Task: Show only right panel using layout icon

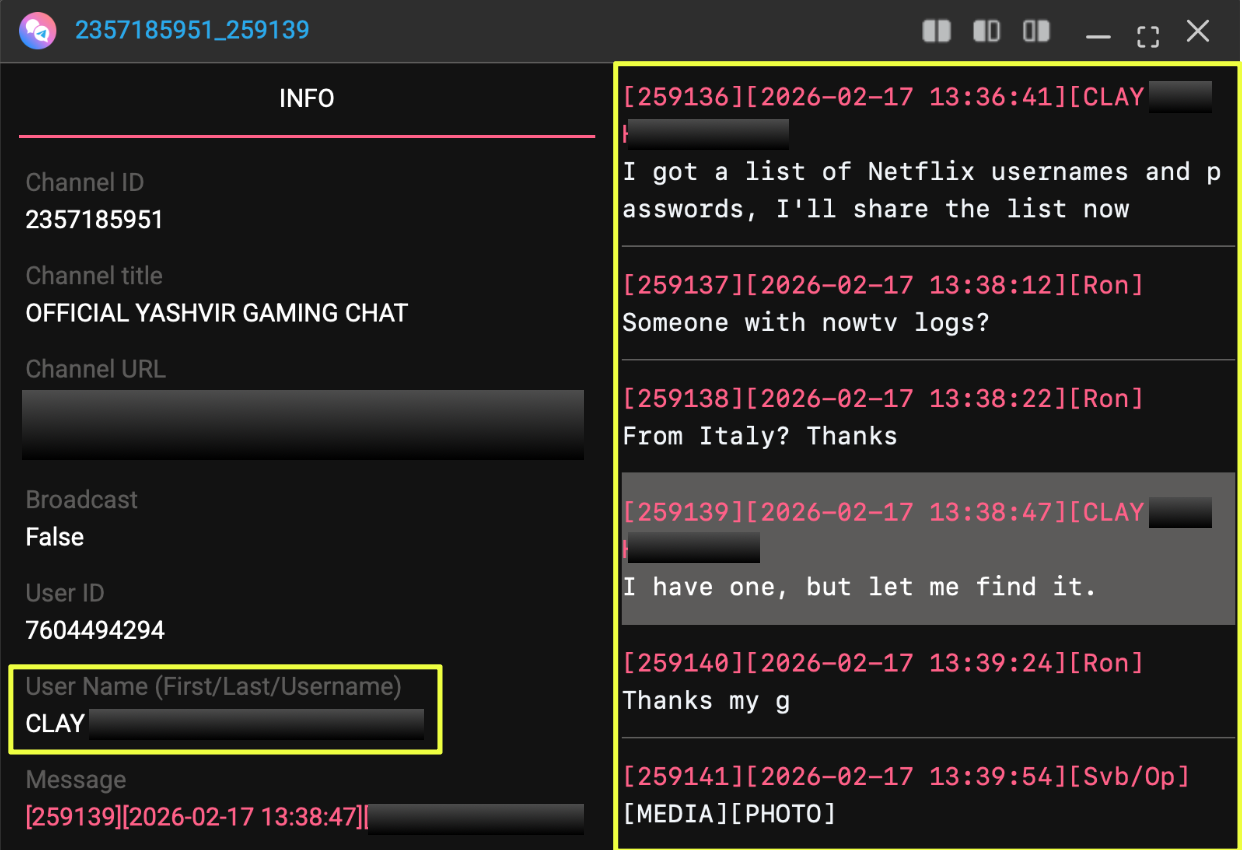Action: (x=1037, y=32)
